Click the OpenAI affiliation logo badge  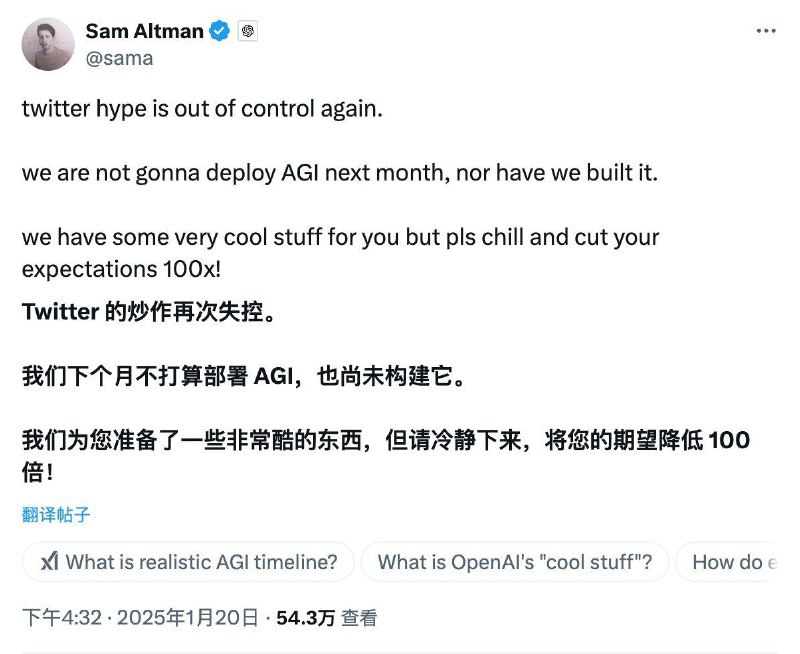pyautogui.click(x=245, y=30)
